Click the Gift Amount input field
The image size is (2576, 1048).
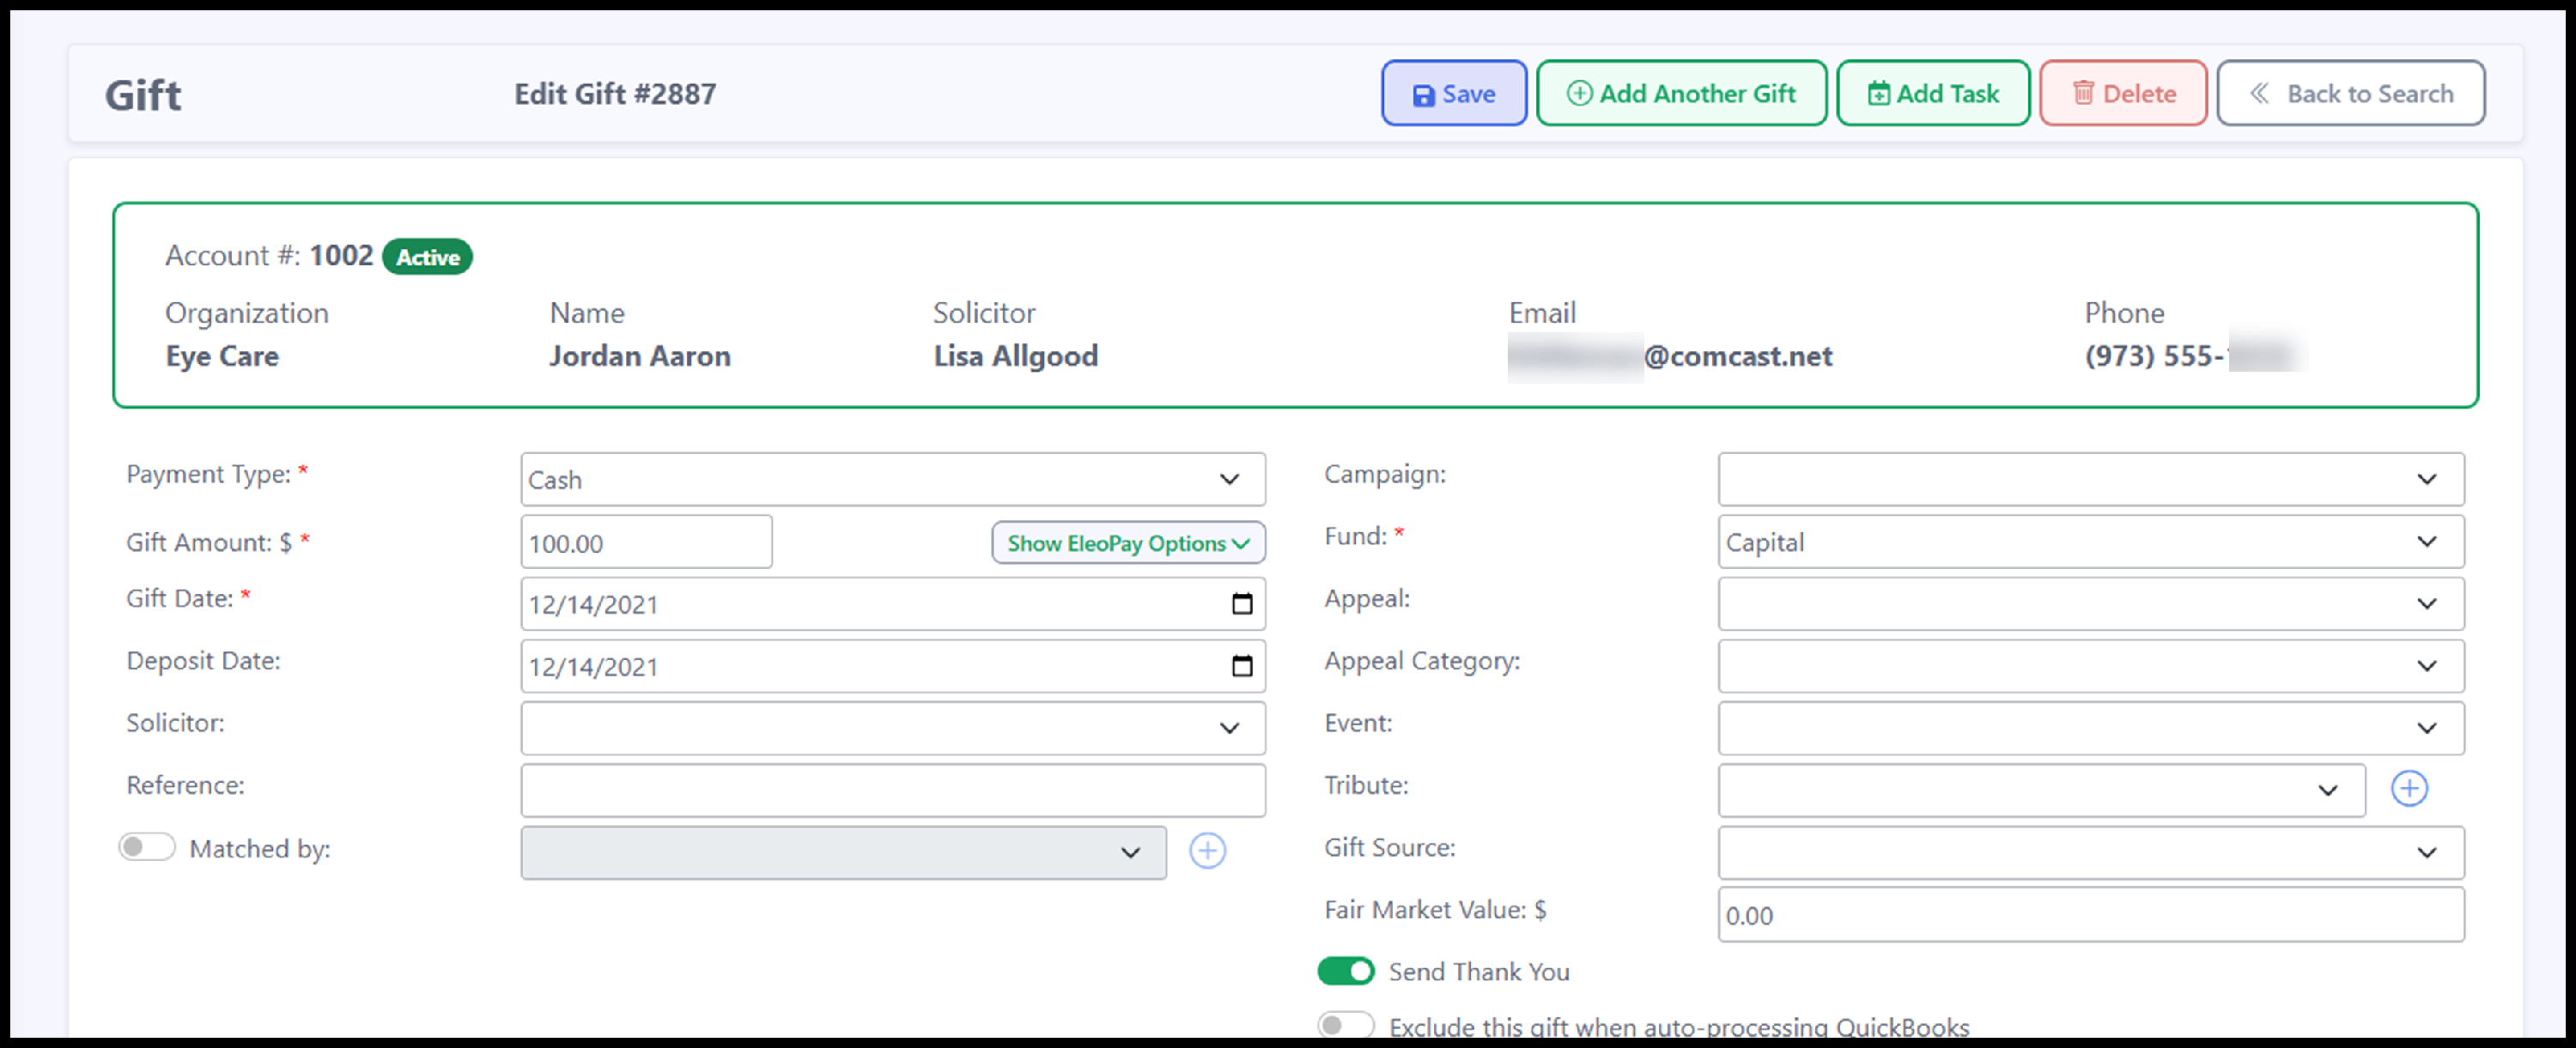[x=646, y=543]
